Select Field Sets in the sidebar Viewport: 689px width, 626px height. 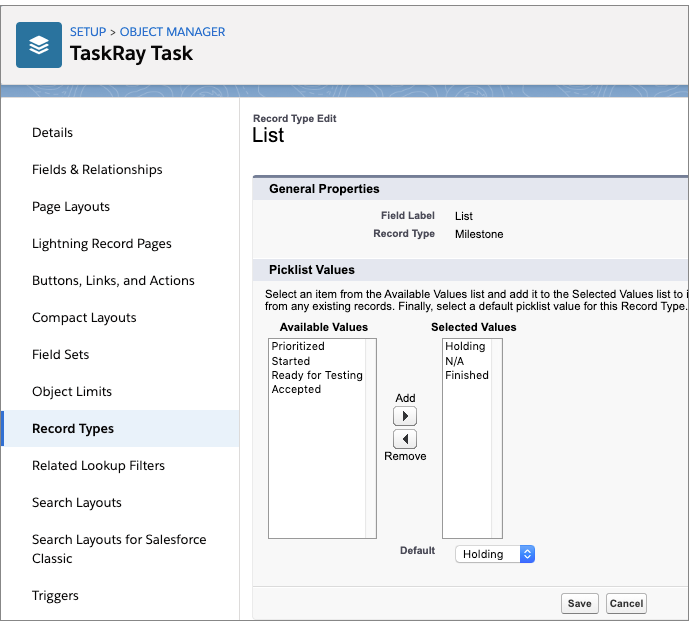click(x=60, y=355)
